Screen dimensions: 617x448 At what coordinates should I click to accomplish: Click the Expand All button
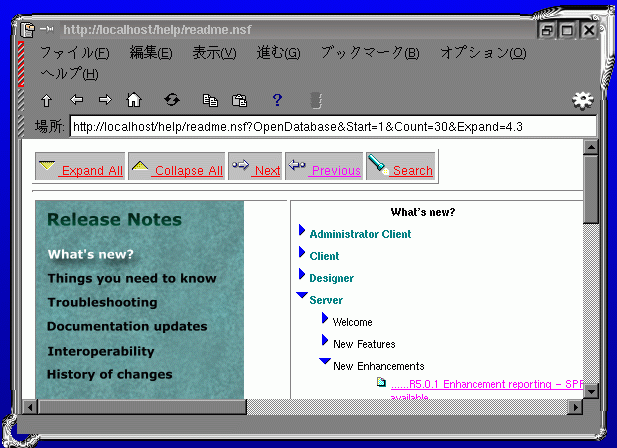click(80, 168)
